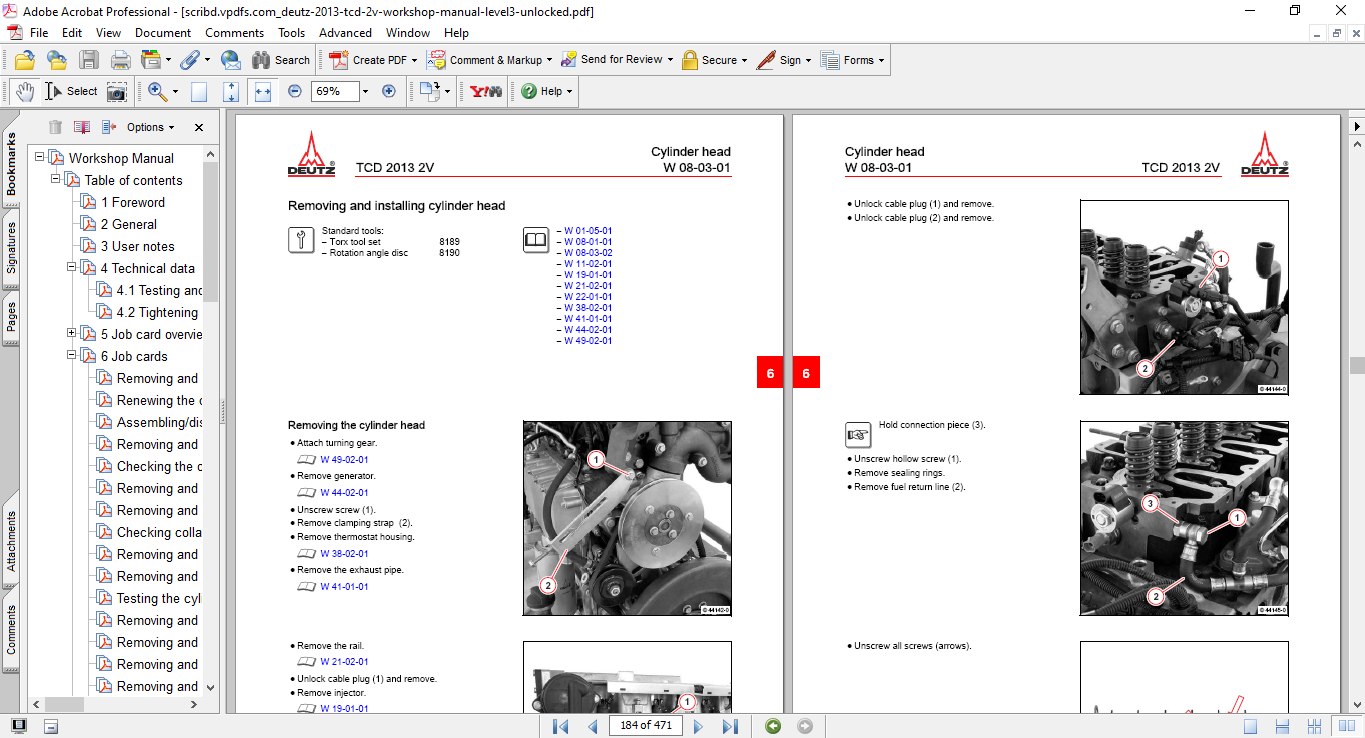Screen dimensions: 1365x738
Task: Open the Yahoo toolbar search
Action: click(x=484, y=91)
